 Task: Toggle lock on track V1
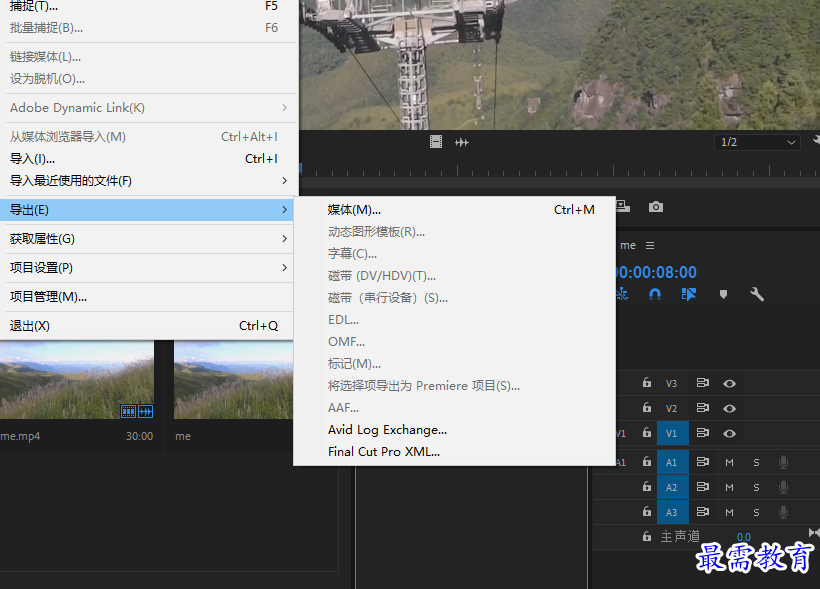point(647,433)
